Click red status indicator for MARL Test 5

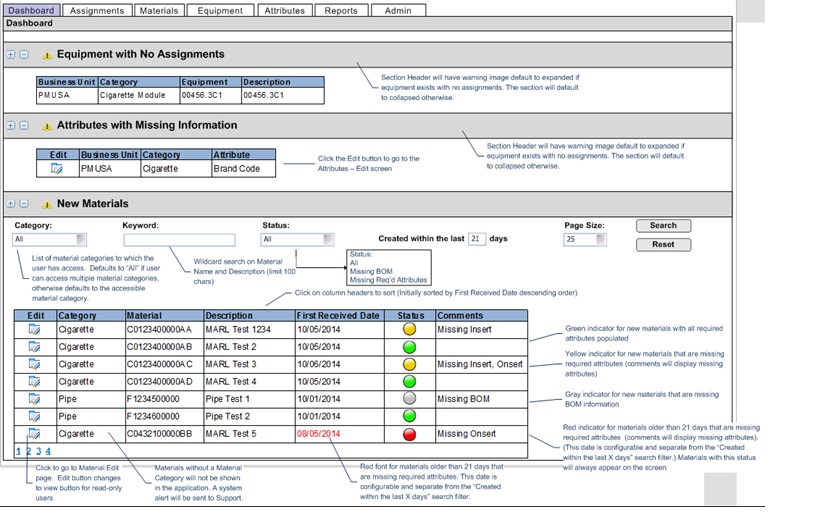point(410,434)
